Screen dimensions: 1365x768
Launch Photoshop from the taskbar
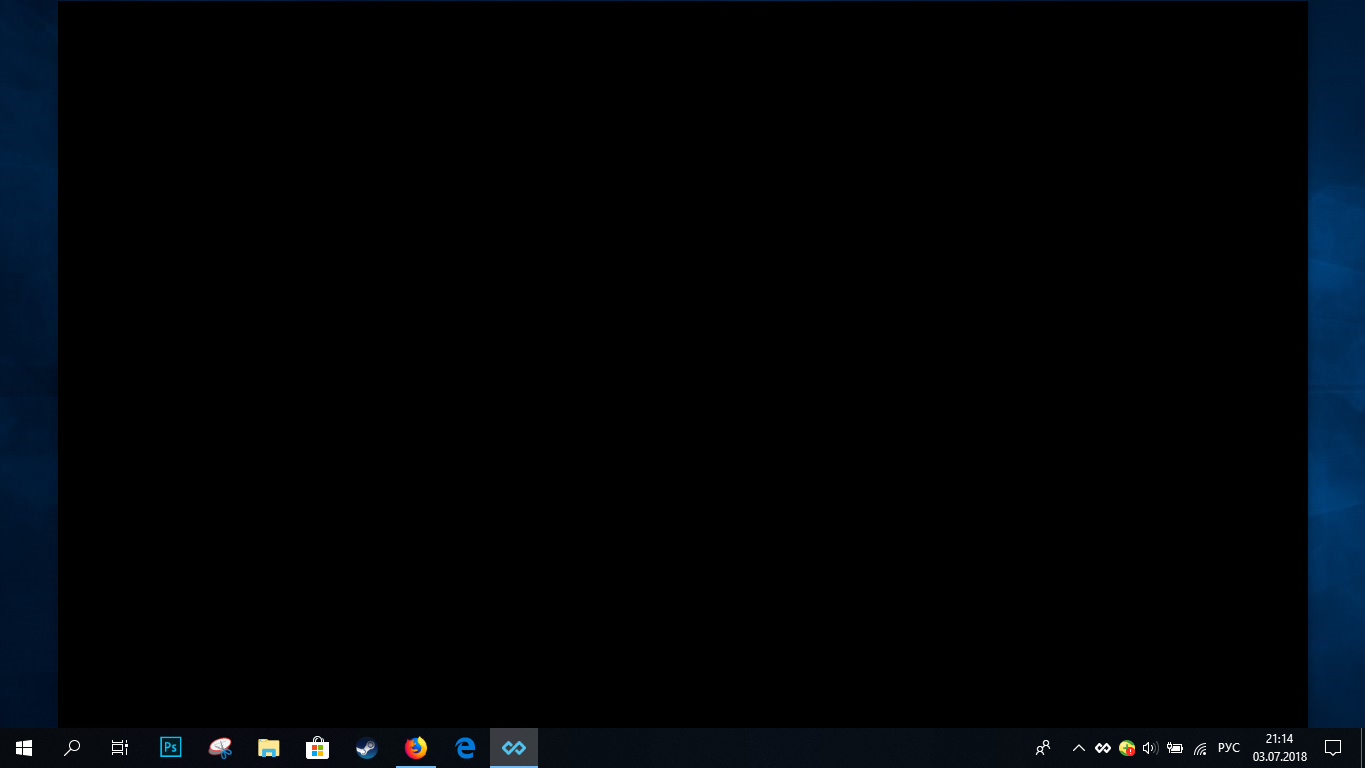171,748
